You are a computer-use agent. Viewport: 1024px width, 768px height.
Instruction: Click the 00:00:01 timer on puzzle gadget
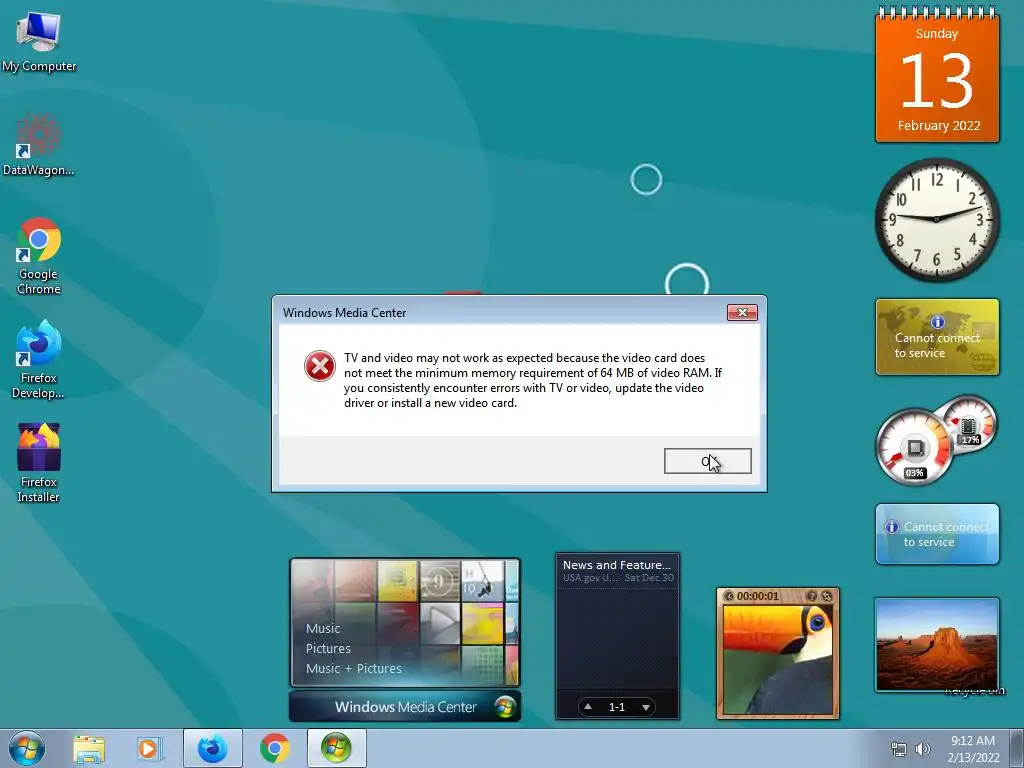[x=758, y=596]
